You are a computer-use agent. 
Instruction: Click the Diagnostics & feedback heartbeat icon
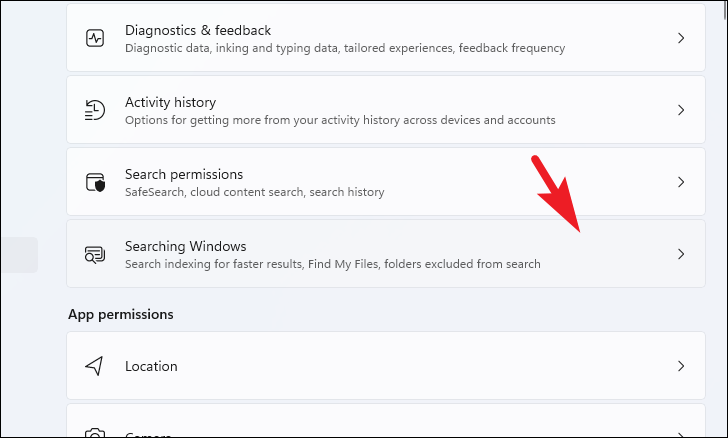pyautogui.click(x=95, y=38)
